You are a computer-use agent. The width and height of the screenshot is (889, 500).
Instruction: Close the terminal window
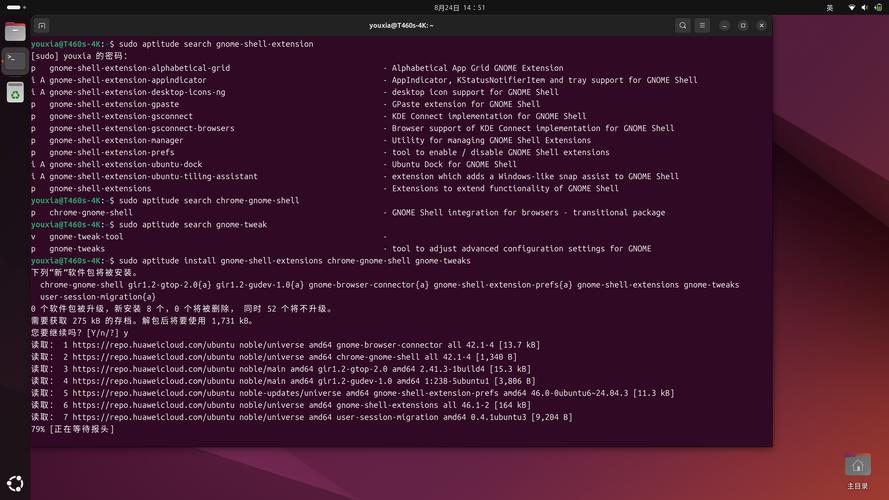click(x=761, y=26)
